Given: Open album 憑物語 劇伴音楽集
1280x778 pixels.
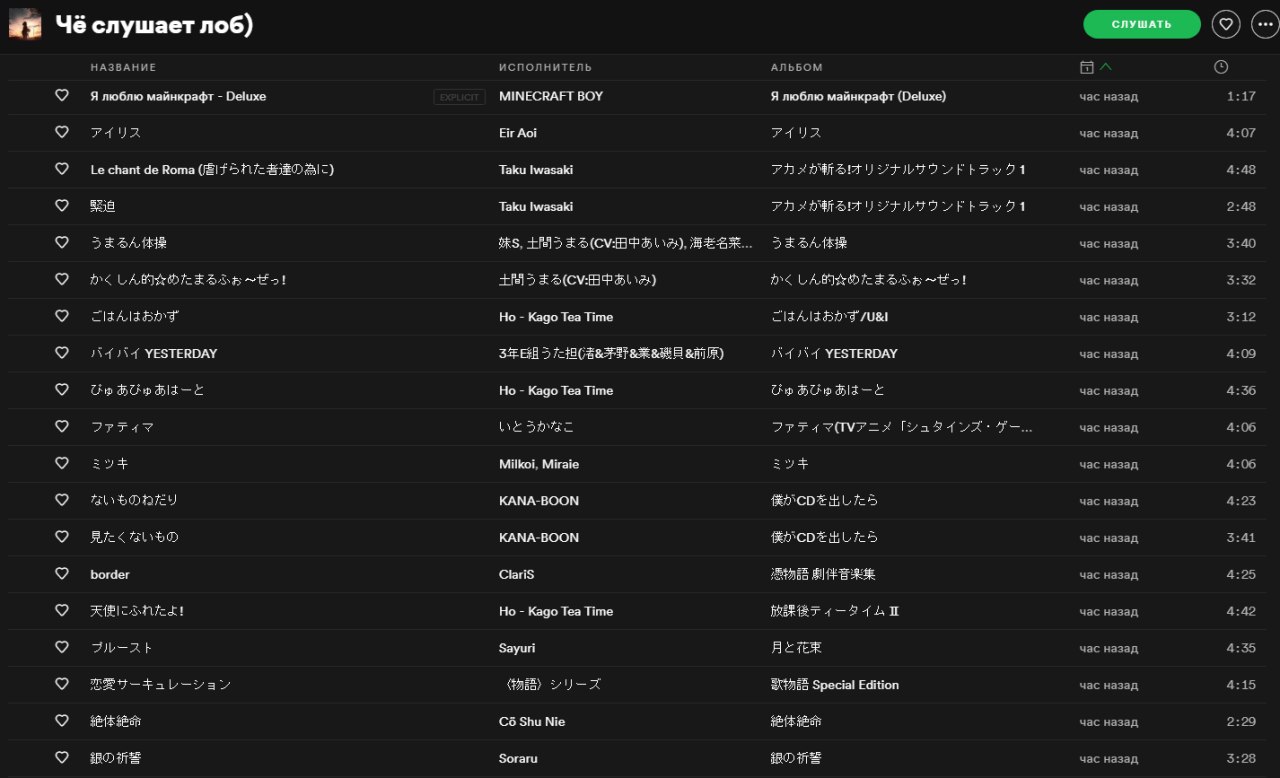Looking at the screenshot, I should pos(823,574).
